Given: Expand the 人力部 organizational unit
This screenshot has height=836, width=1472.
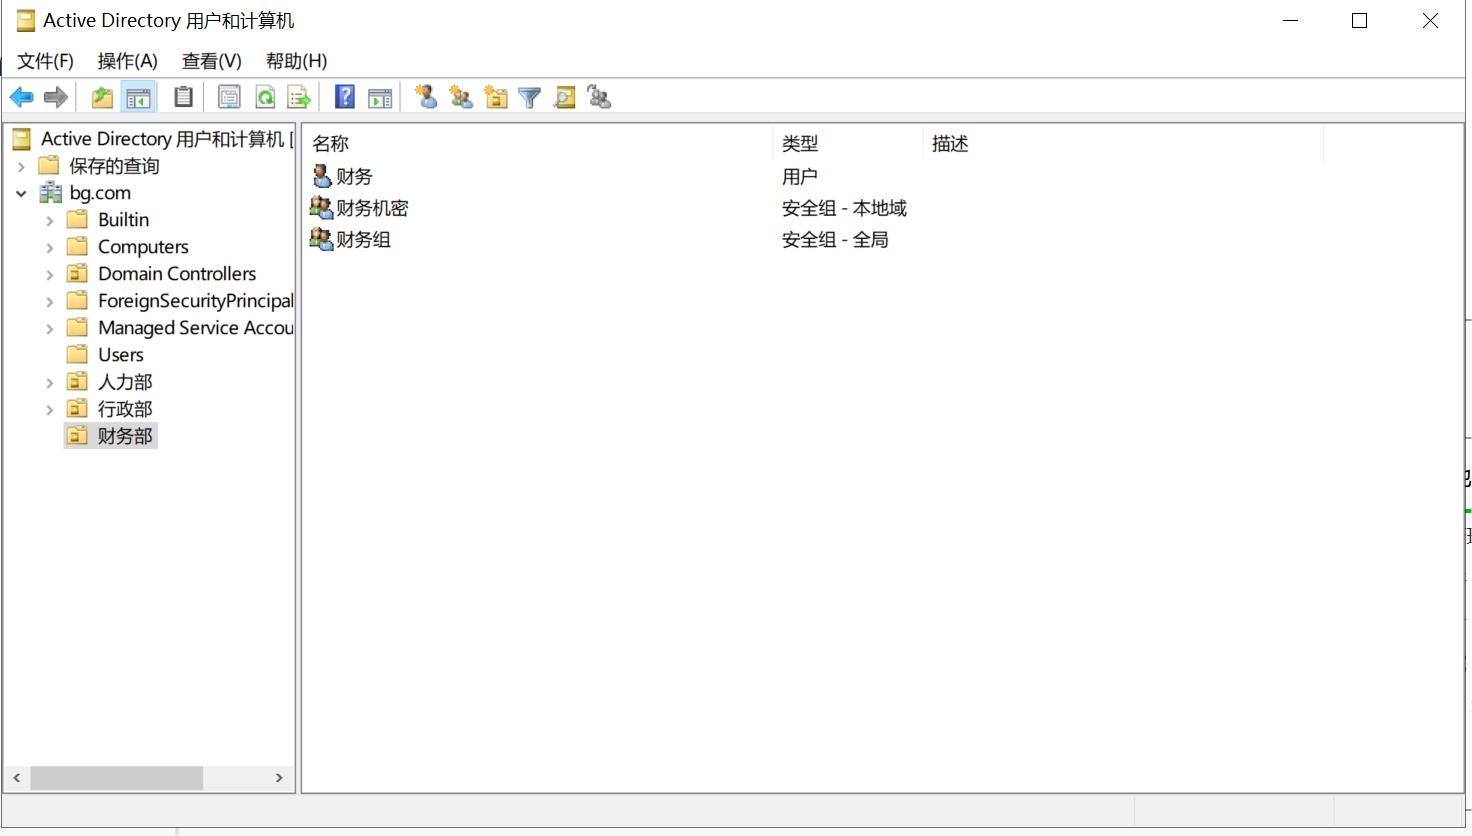Looking at the screenshot, I should pyautogui.click(x=50, y=382).
